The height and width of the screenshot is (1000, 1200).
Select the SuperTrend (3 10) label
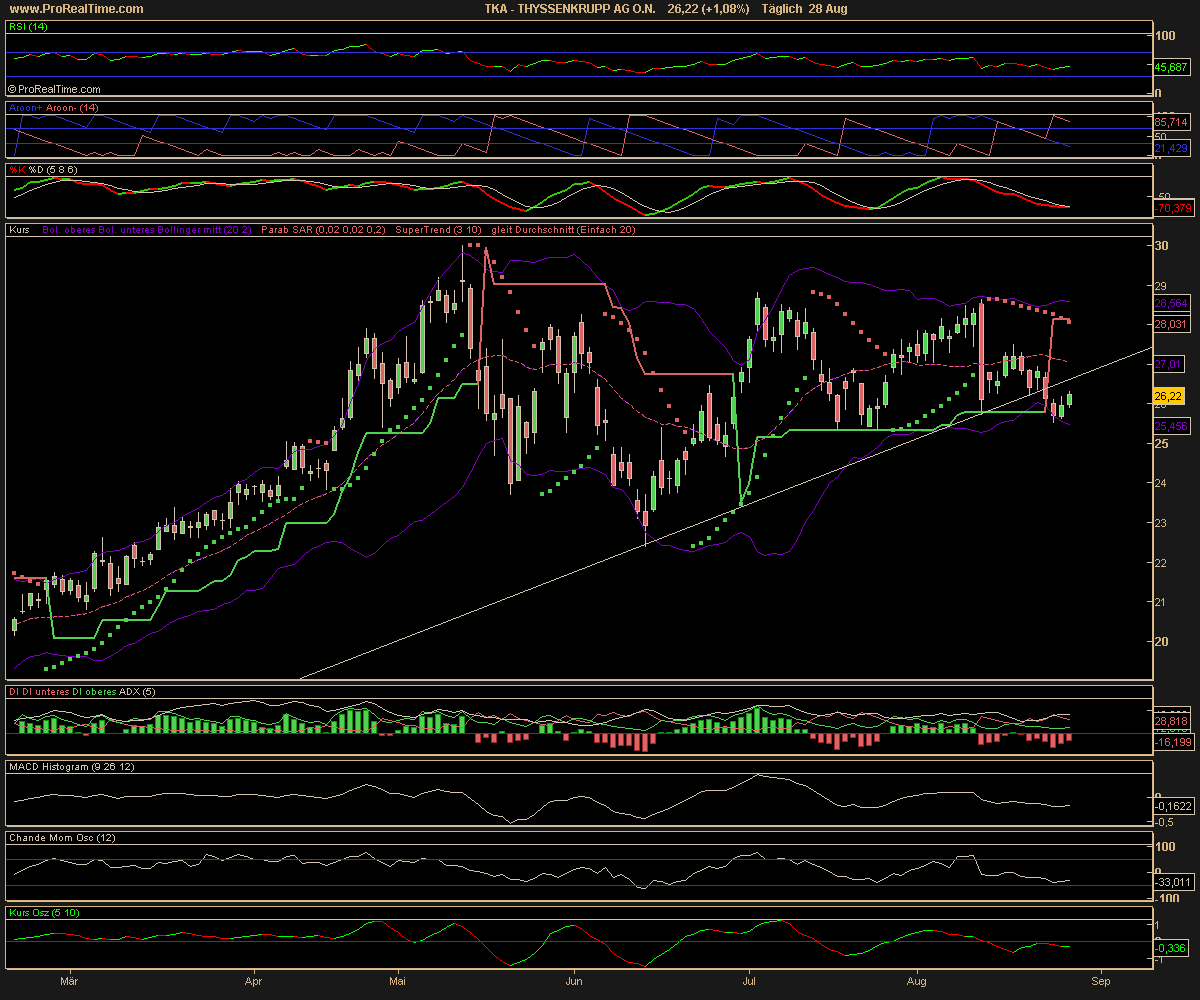(x=439, y=230)
